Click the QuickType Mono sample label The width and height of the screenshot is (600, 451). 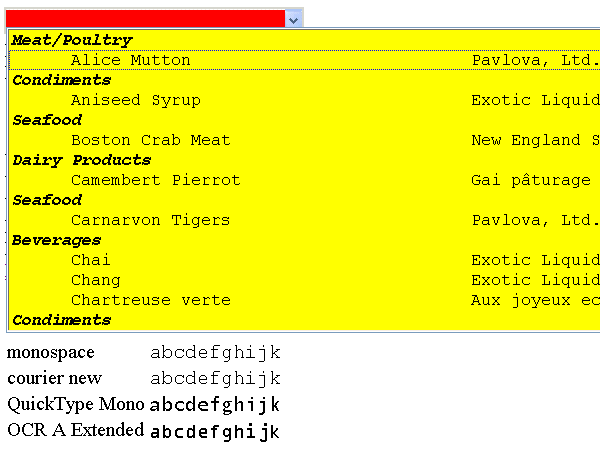coord(76,404)
